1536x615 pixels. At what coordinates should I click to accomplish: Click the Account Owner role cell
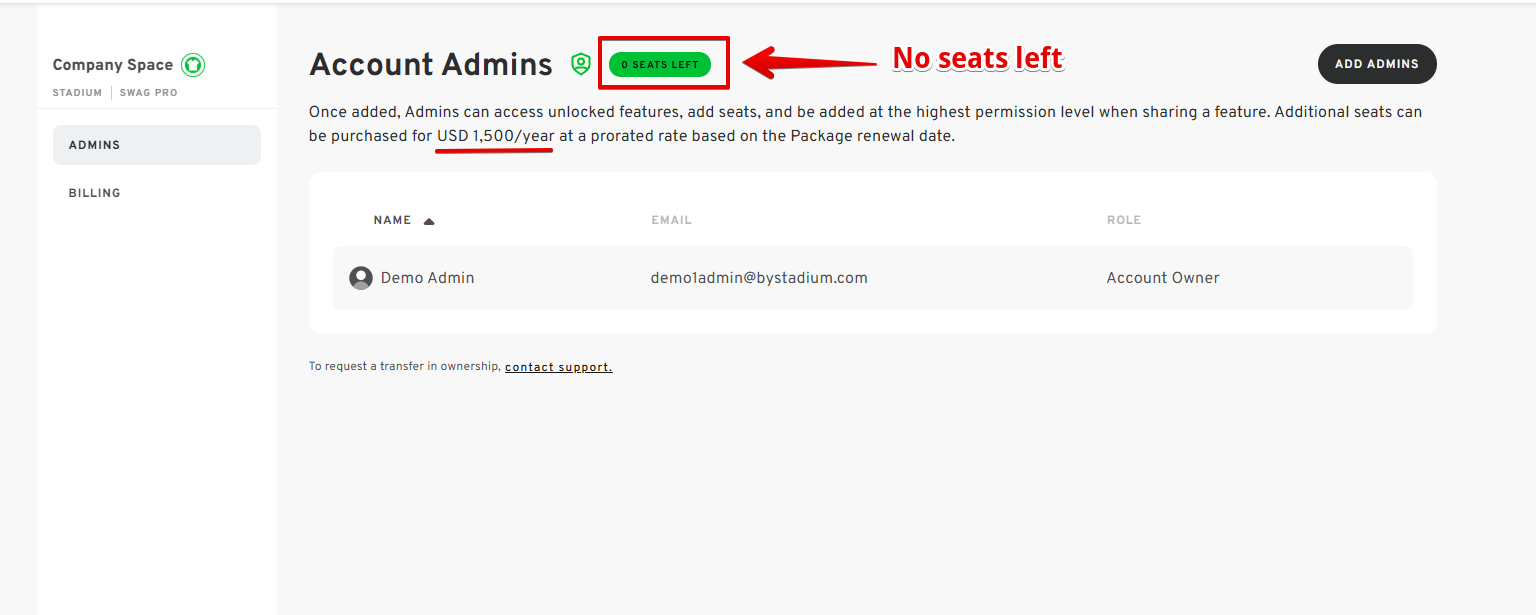tap(1163, 278)
